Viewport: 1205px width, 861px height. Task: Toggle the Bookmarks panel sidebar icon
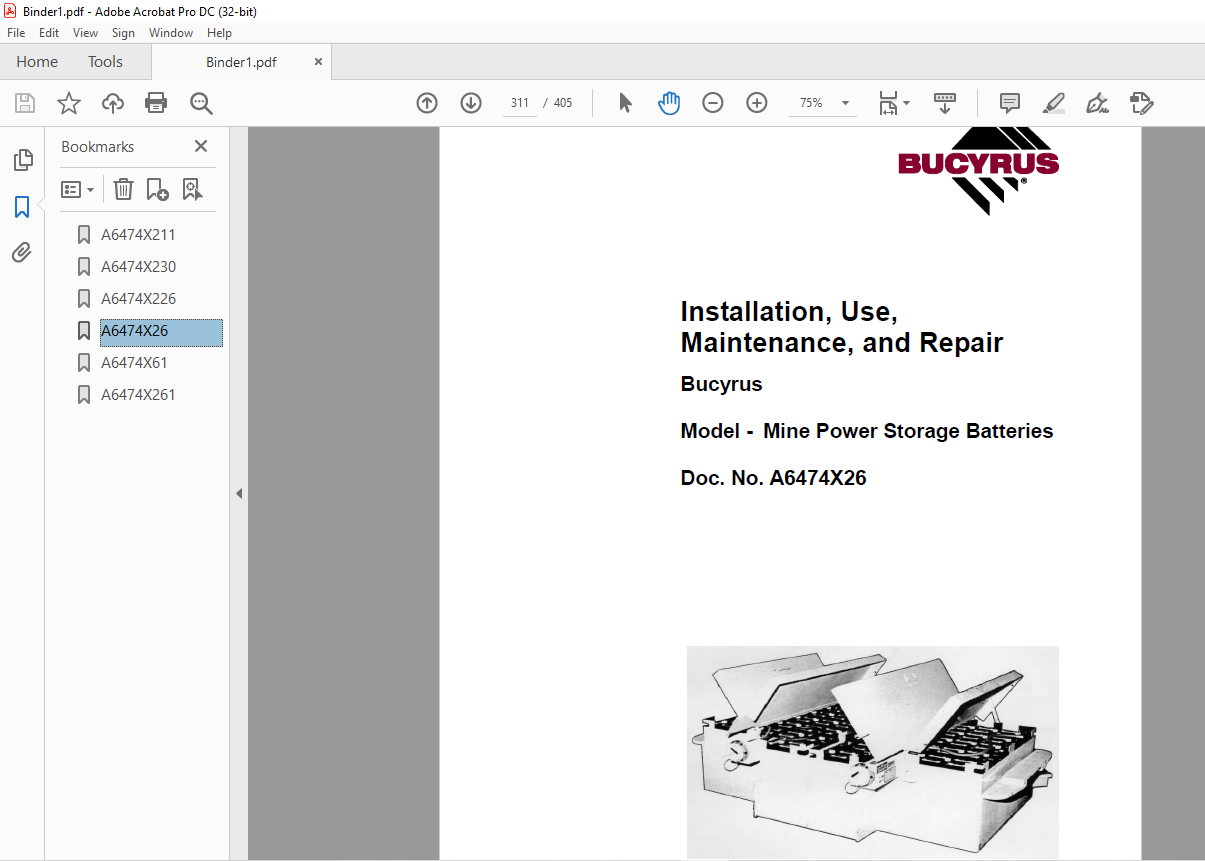pos(22,207)
